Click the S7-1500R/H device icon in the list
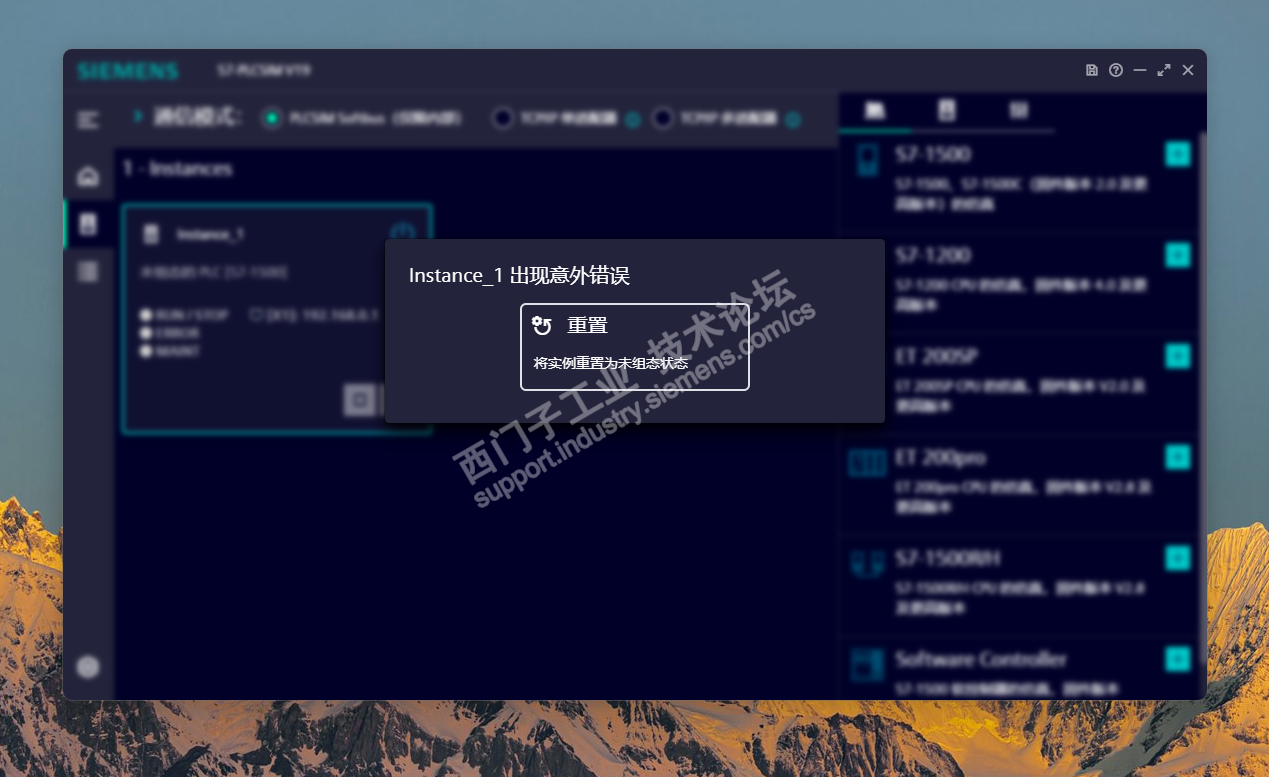This screenshot has height=777, width=1269. point(867,563)
